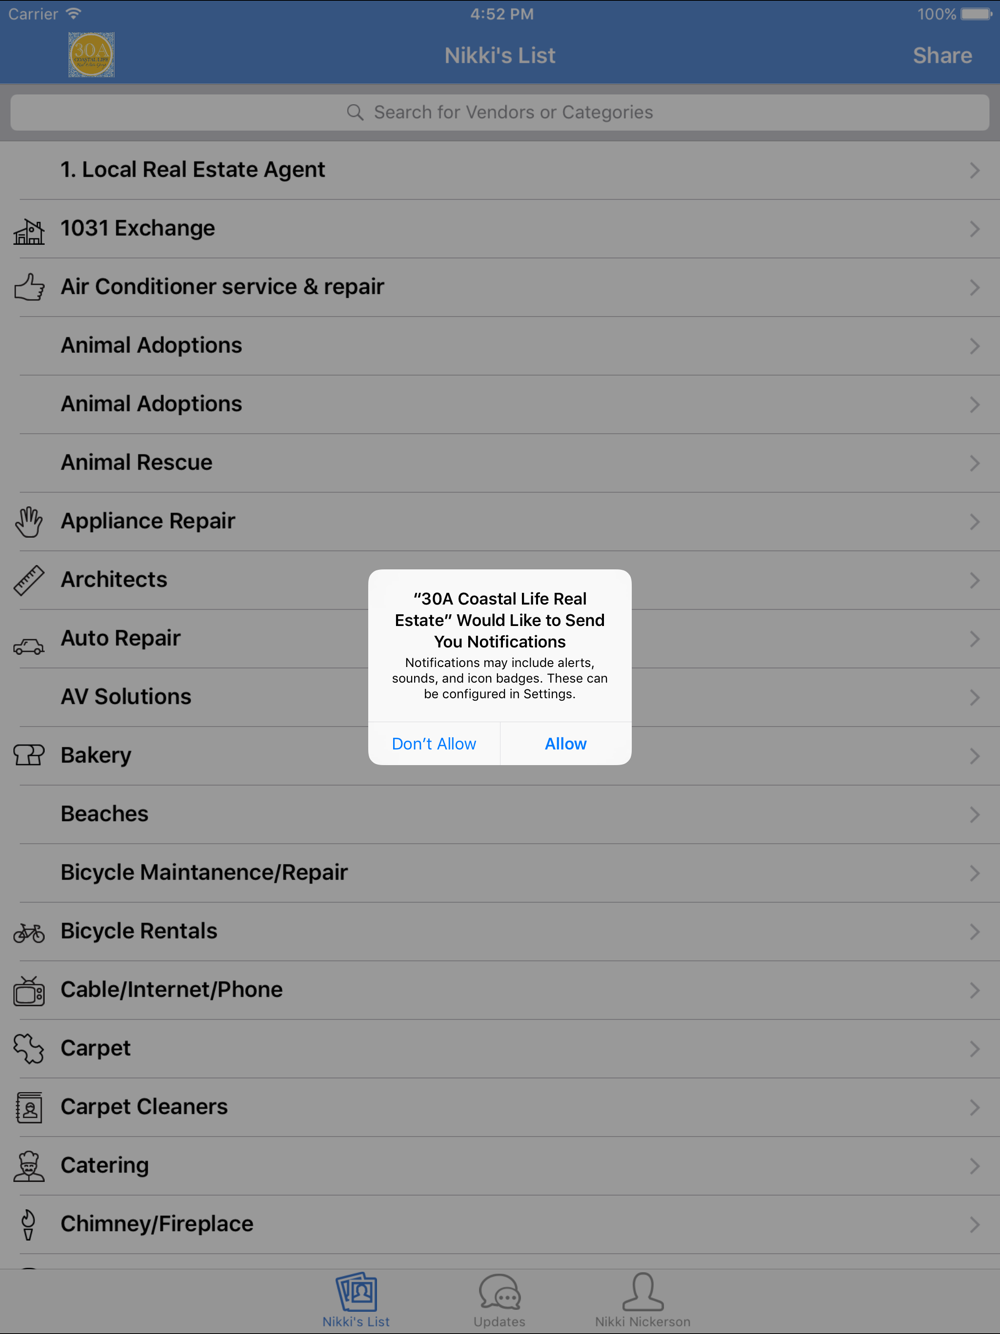Click the hand icon beside Appliance Repair
1000x1334 pixels.
29,521
